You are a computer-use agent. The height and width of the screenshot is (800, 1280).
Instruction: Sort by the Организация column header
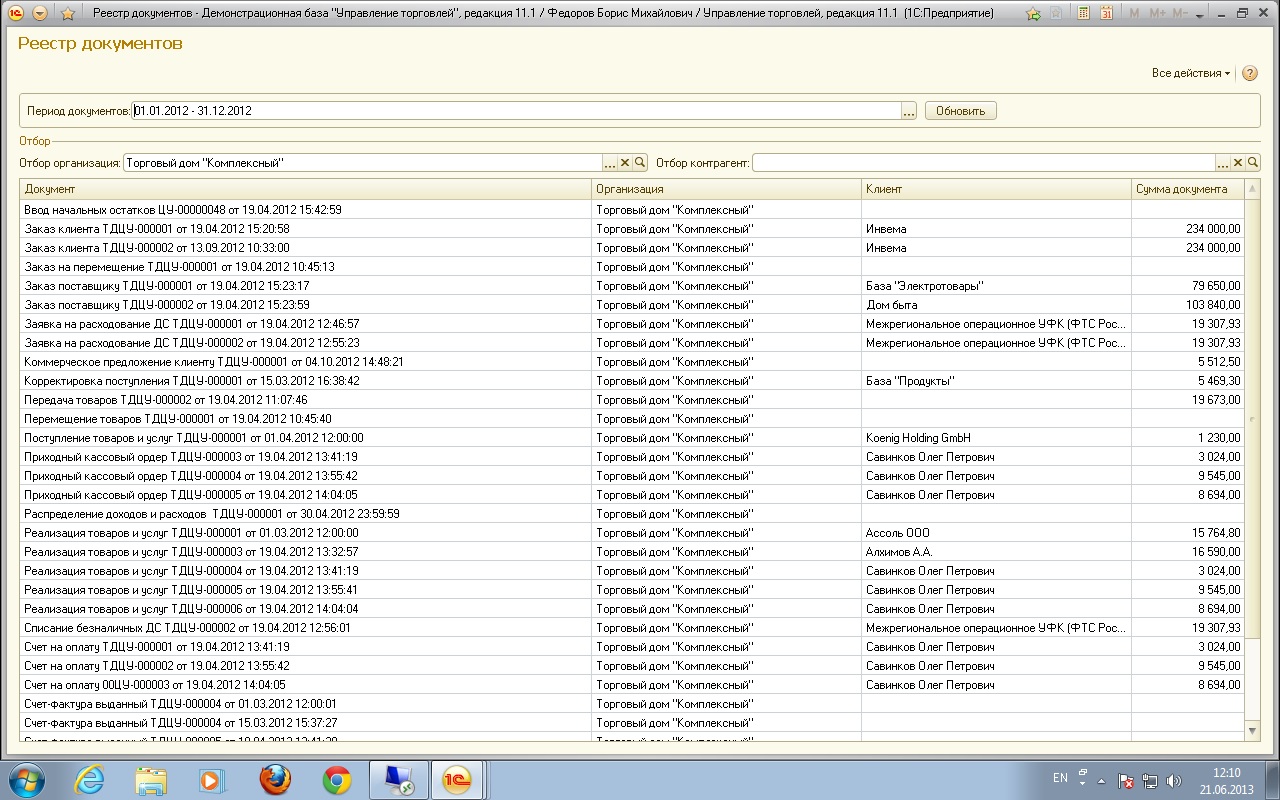(x=726, y=189)
